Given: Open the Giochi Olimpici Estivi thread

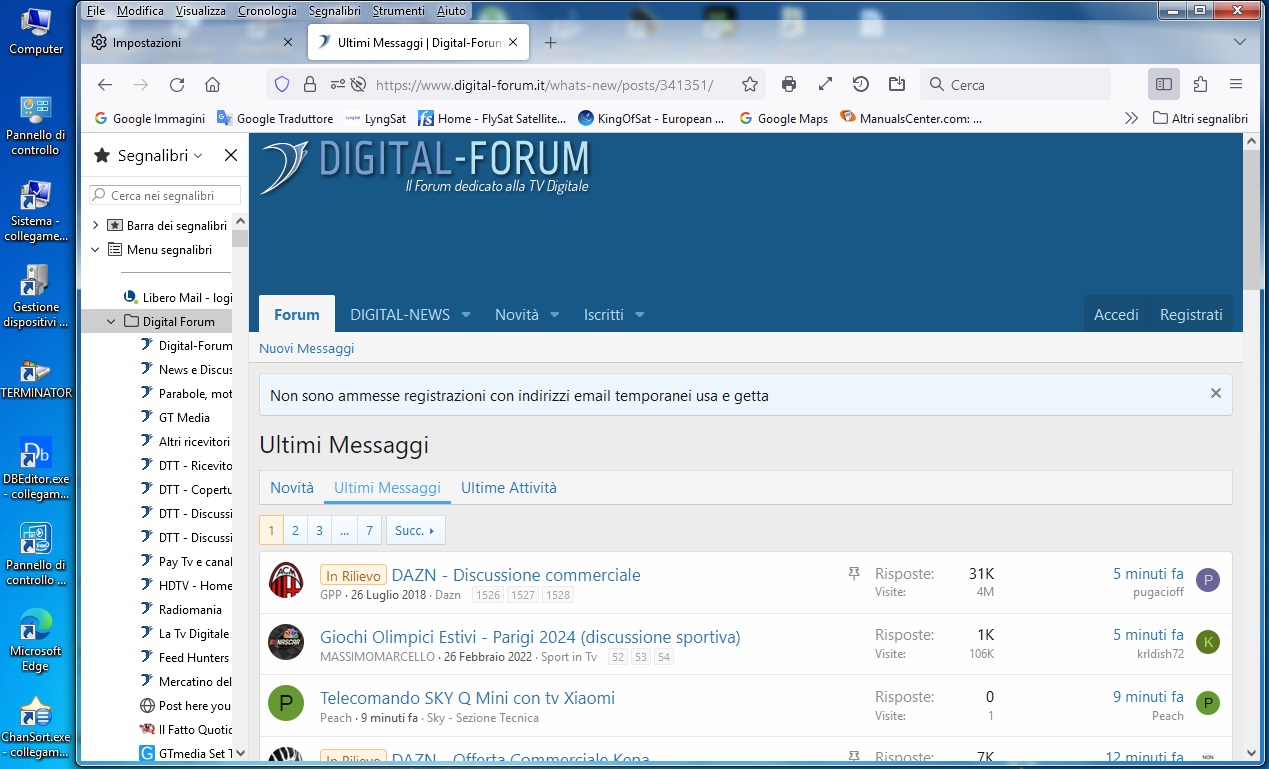Looking at the screenshot, I should (530, 637).
